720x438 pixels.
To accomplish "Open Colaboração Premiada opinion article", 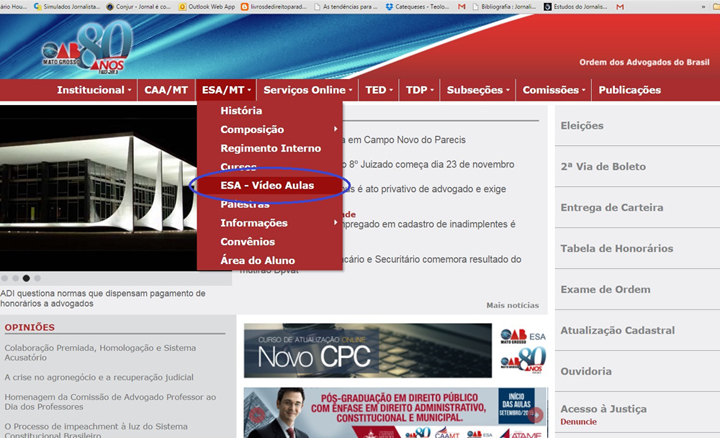I will [100, 353].
